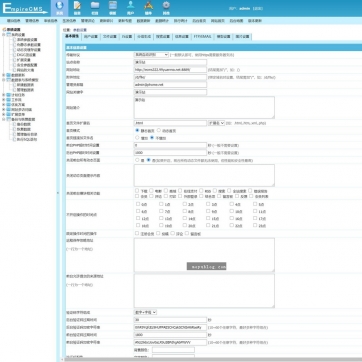Select 显示 for homepage link filename
The width and height of the screenshot is (362, 362).
pos(137,138)
